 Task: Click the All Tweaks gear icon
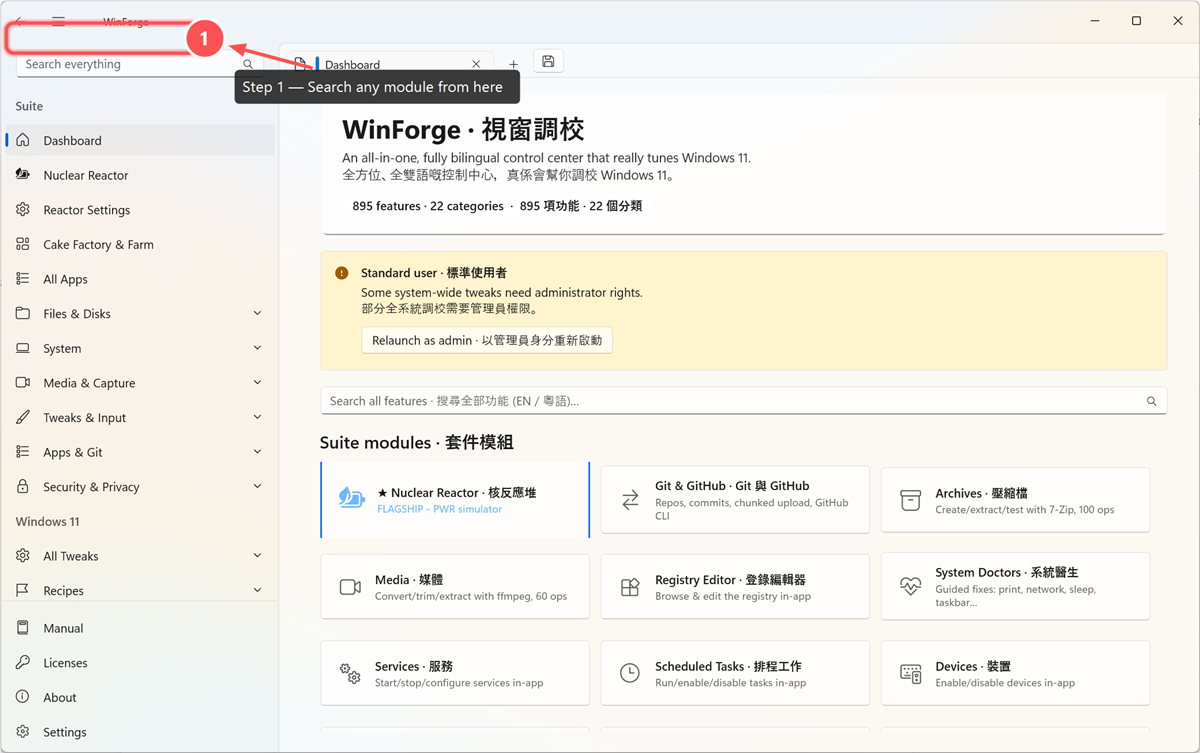tap(23, 556)
